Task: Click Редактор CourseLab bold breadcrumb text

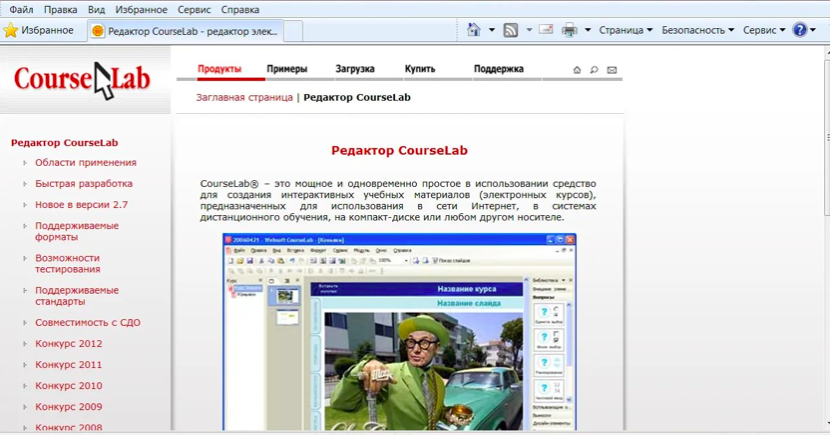Action: pos(357,97)
